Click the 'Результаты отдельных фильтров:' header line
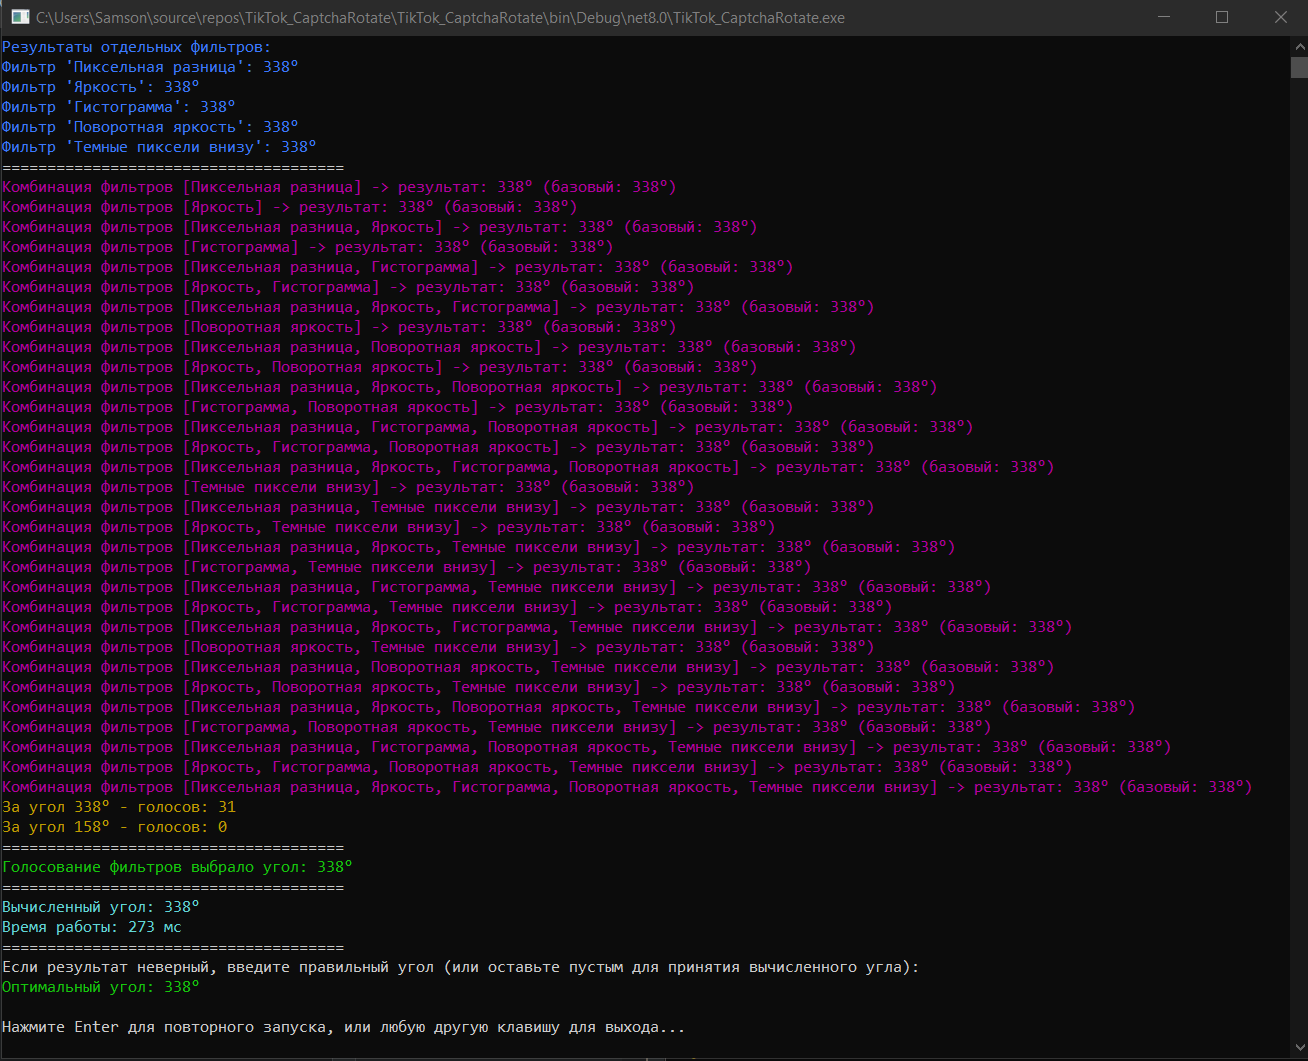This screenshot has height=1061, width=1308. [136, 47]
